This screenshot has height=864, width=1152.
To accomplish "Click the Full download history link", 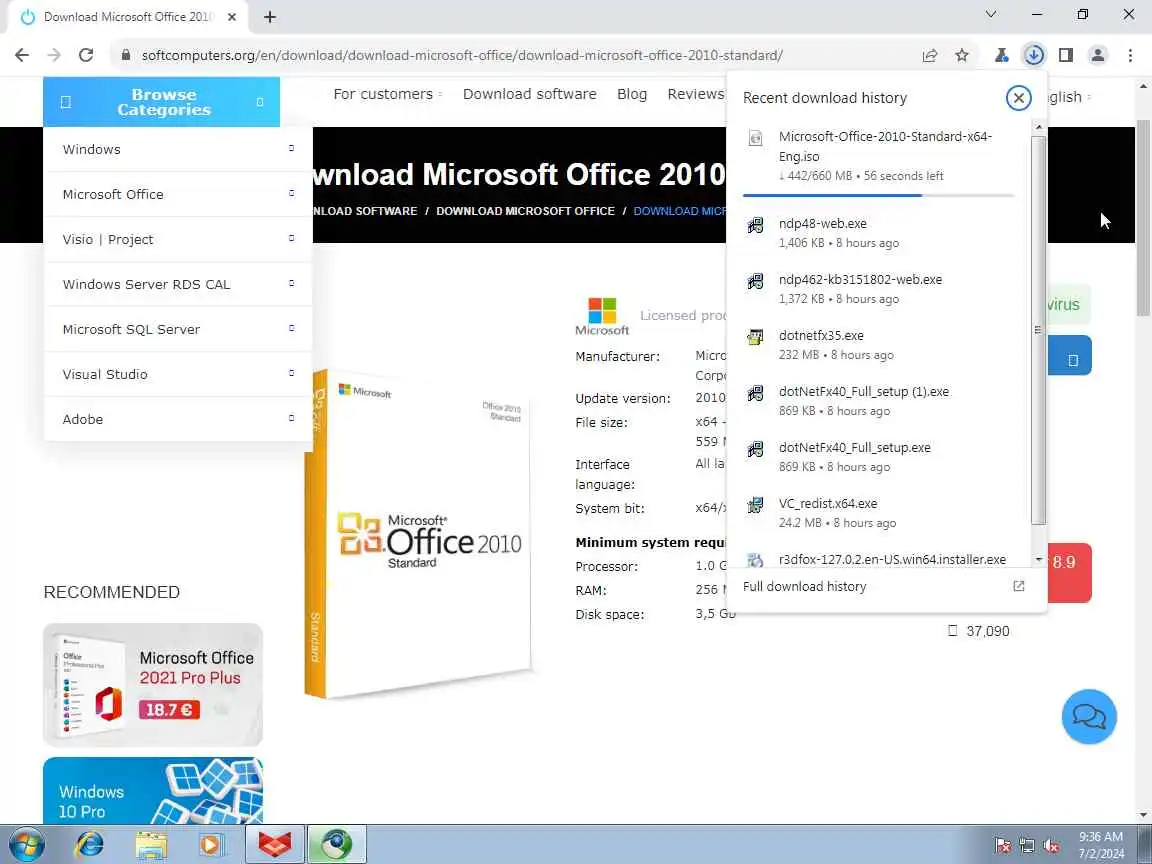I will (804, 586).
